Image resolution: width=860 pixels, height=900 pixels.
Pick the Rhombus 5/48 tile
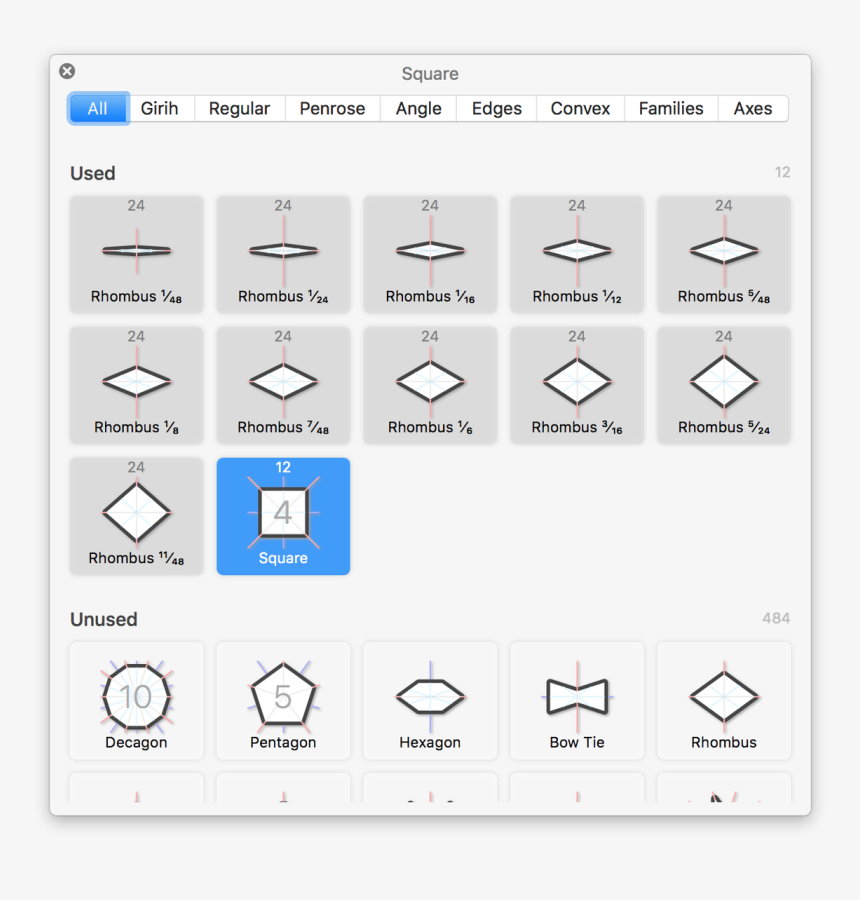[723, 254]
